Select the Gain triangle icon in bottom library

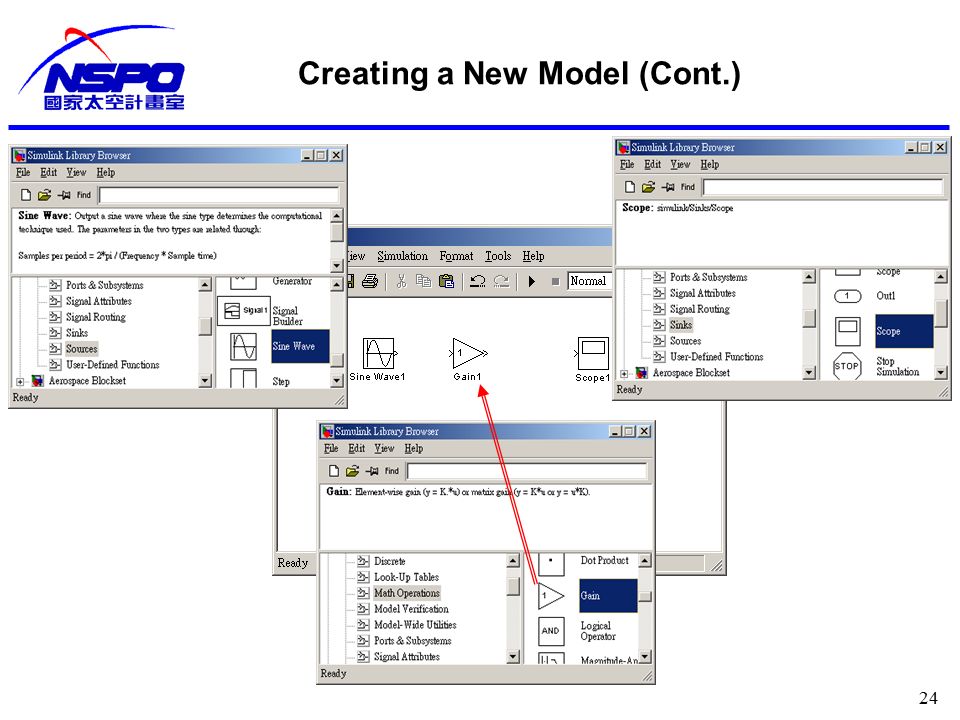tap(551, 596)
